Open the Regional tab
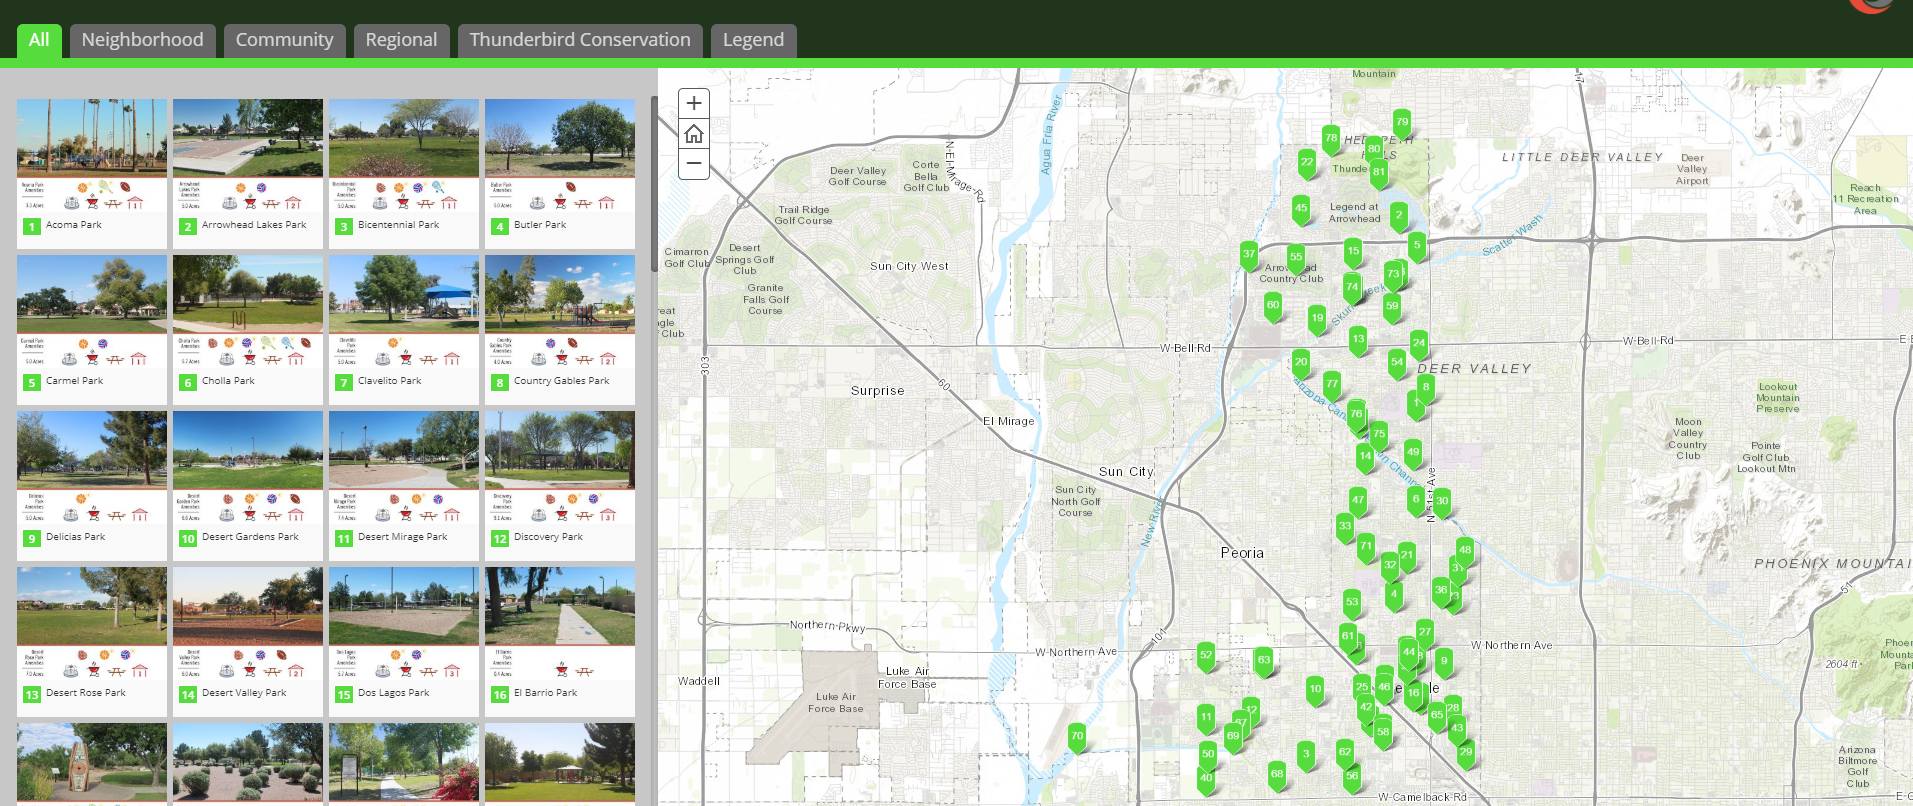 click(x=401, y=40)
